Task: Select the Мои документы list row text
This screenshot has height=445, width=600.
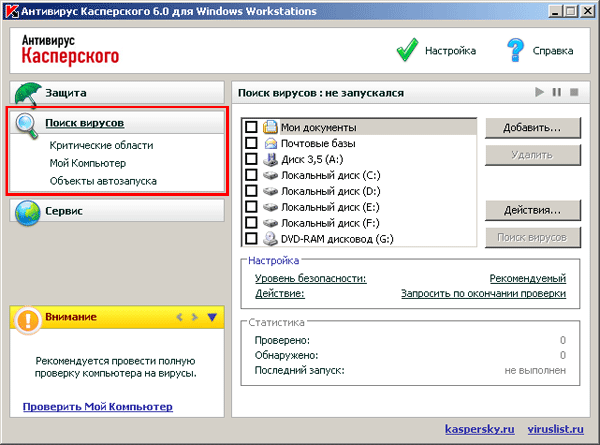Action: pos(318,127)
